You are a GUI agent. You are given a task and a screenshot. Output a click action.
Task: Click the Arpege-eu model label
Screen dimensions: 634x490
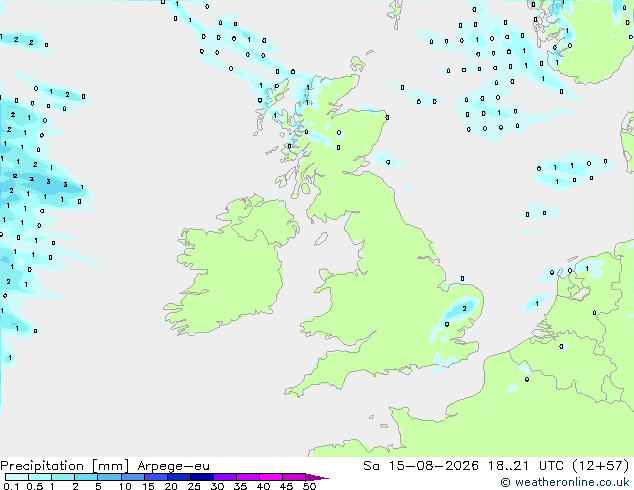point(173,466)
